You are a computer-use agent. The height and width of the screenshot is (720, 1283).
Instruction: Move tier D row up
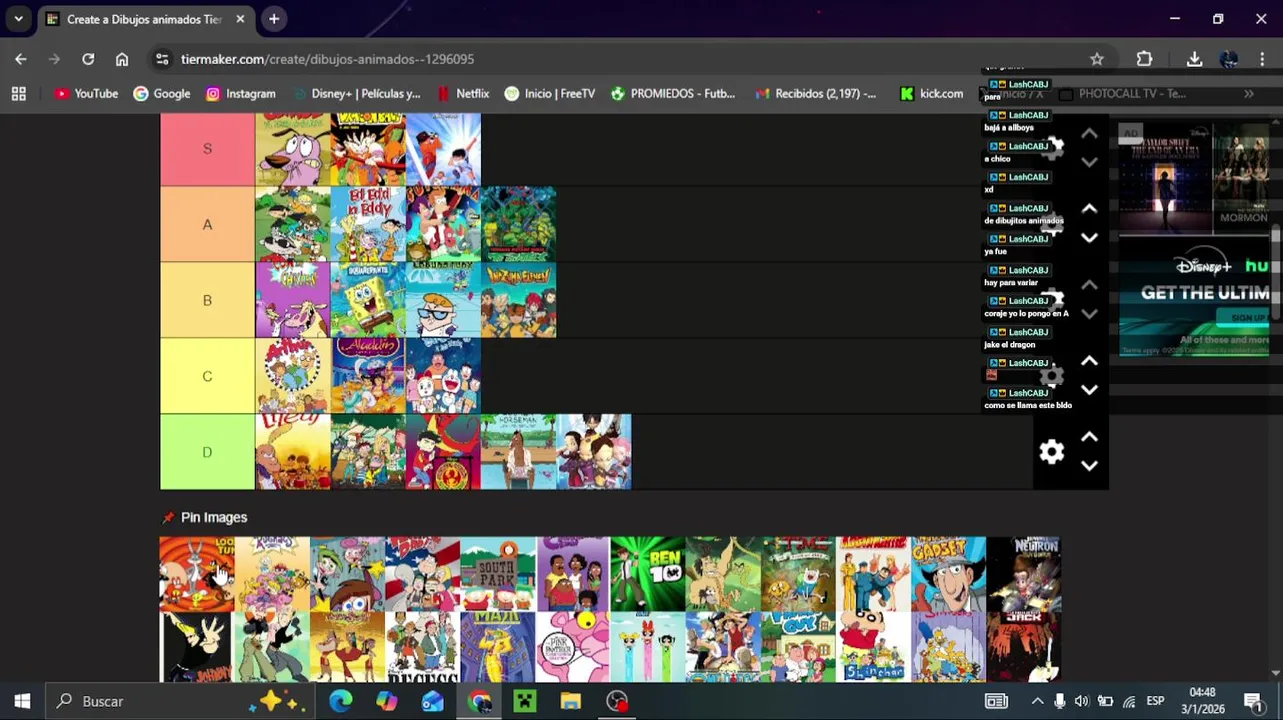pyautogui.click(x=1089, y=438)
